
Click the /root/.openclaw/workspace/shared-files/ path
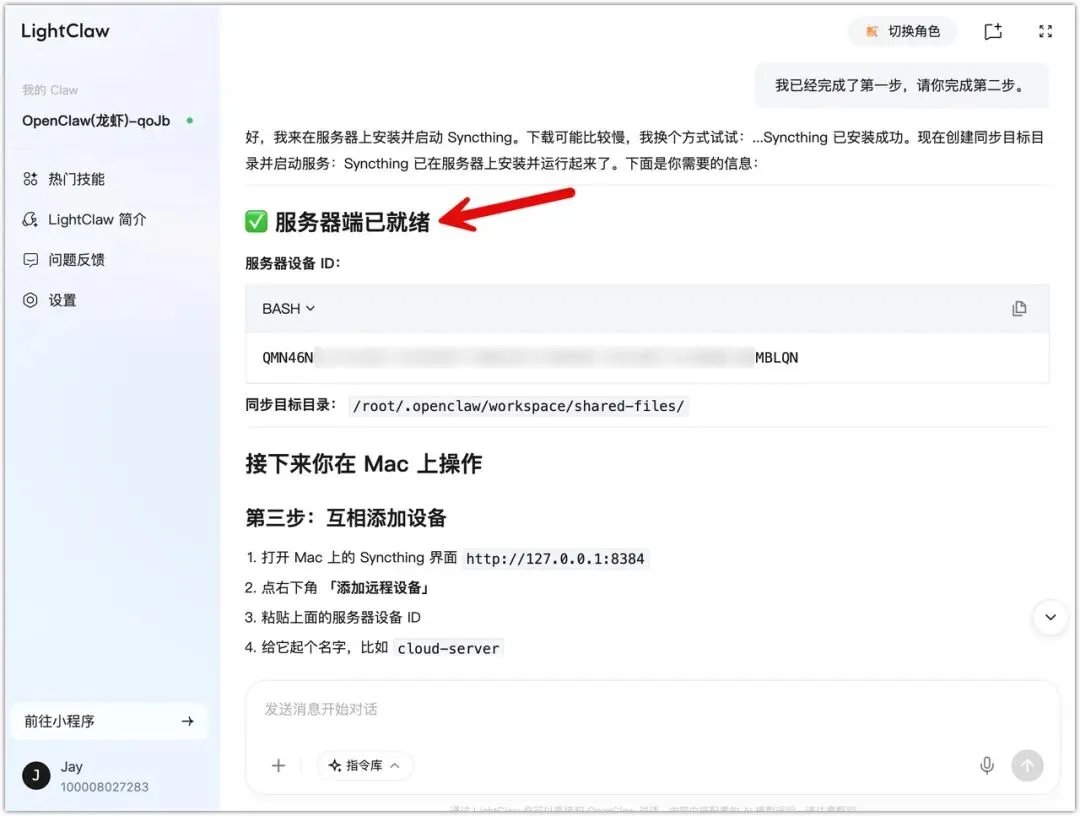coord(518,406)
